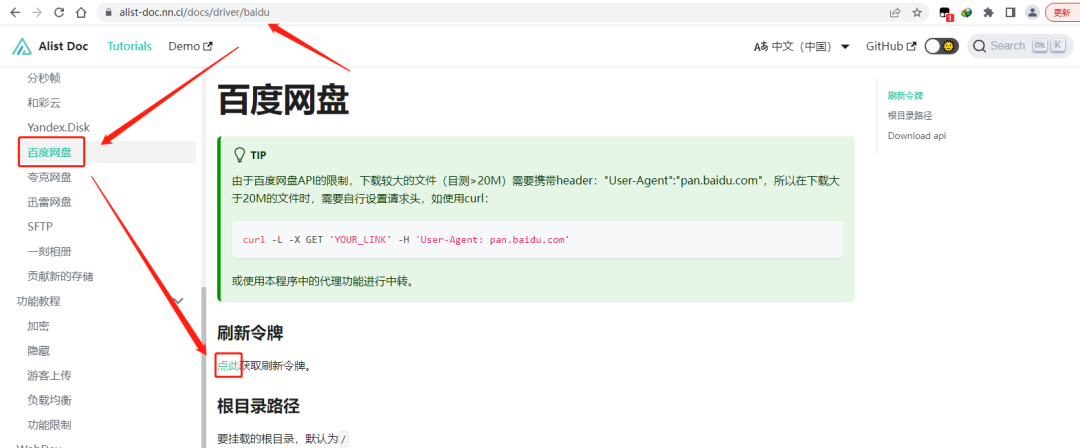The height and width of the screenshot is (448, 1080).
Task: Open extension with red badge 1
Action: [946, 12]
